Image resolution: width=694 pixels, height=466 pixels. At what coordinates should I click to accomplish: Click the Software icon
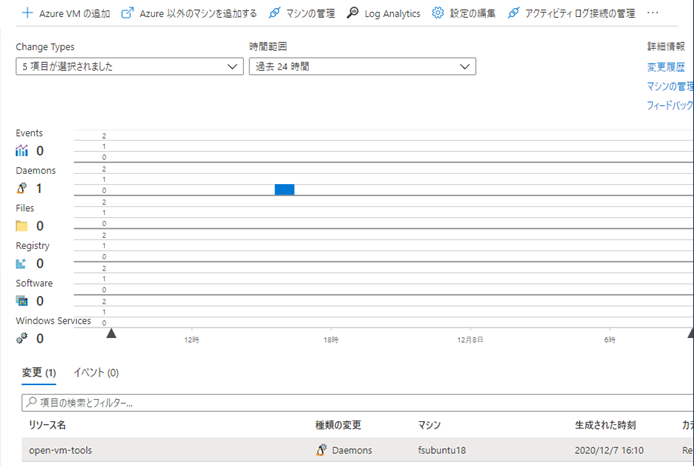click(x=22, y=301)
